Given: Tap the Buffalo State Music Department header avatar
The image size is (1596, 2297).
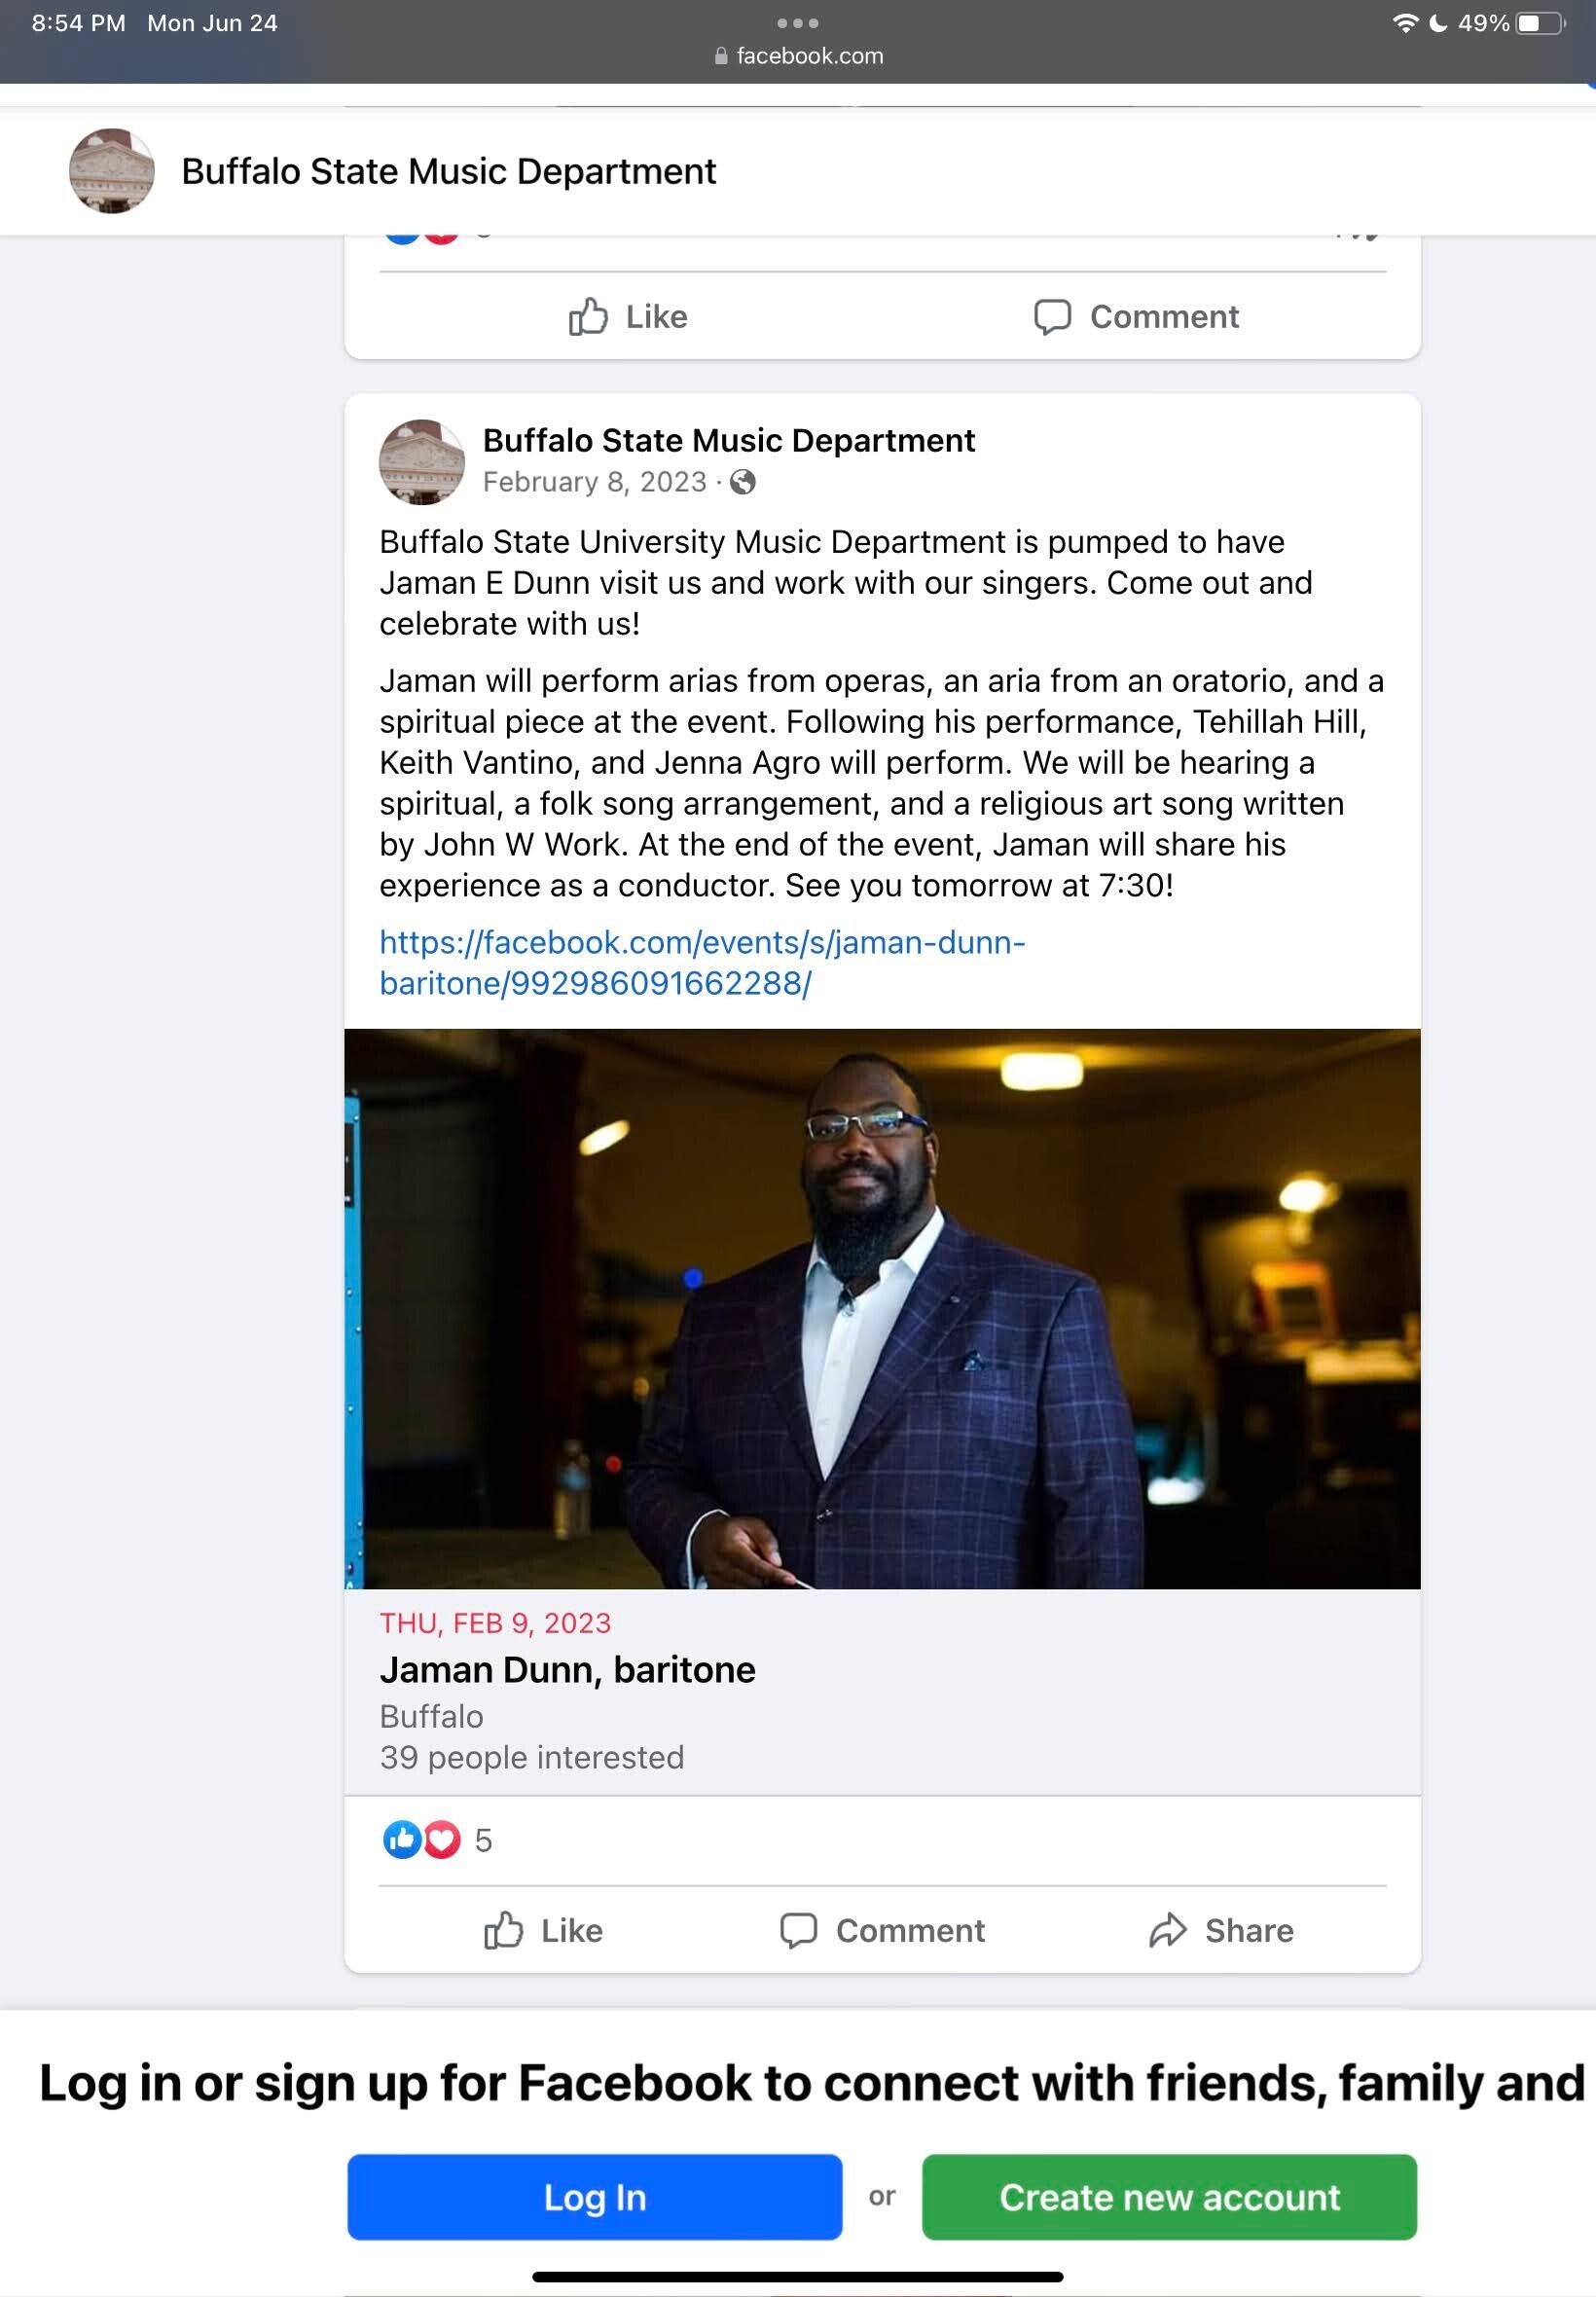Looking at the screenshot, I should point(111,171).
